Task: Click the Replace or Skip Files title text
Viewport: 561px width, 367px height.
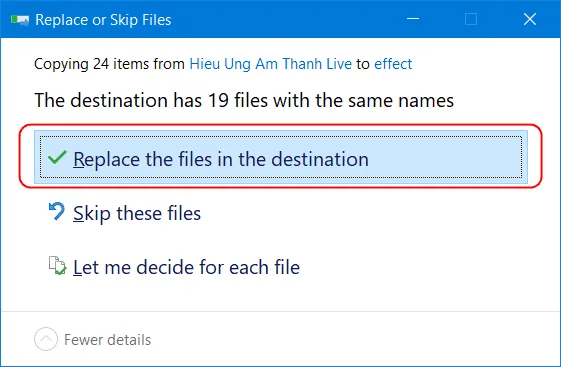Action: tap(103, 20)
